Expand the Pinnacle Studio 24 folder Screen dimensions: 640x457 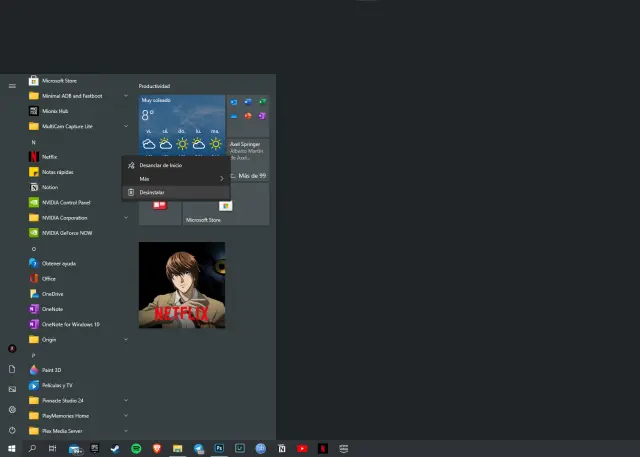126,400
